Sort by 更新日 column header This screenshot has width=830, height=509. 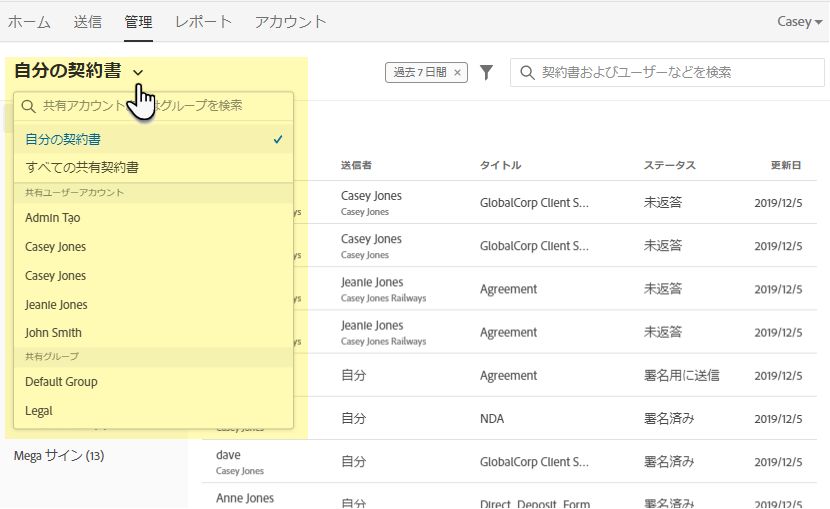786,165
